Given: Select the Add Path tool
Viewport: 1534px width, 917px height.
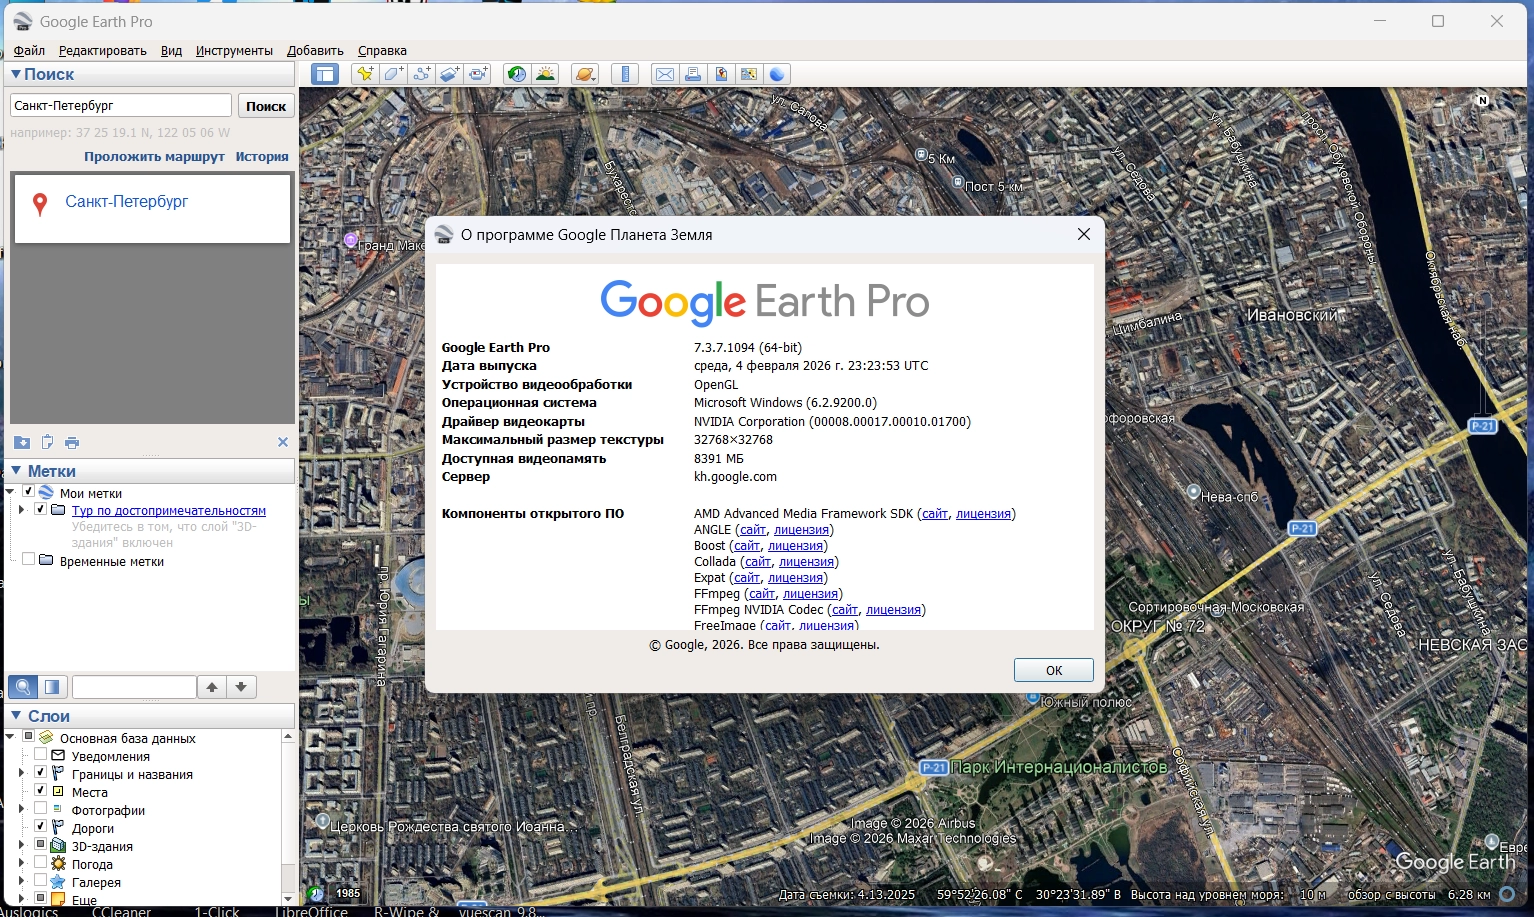Looking at the screenshot, I should [421, 74].
